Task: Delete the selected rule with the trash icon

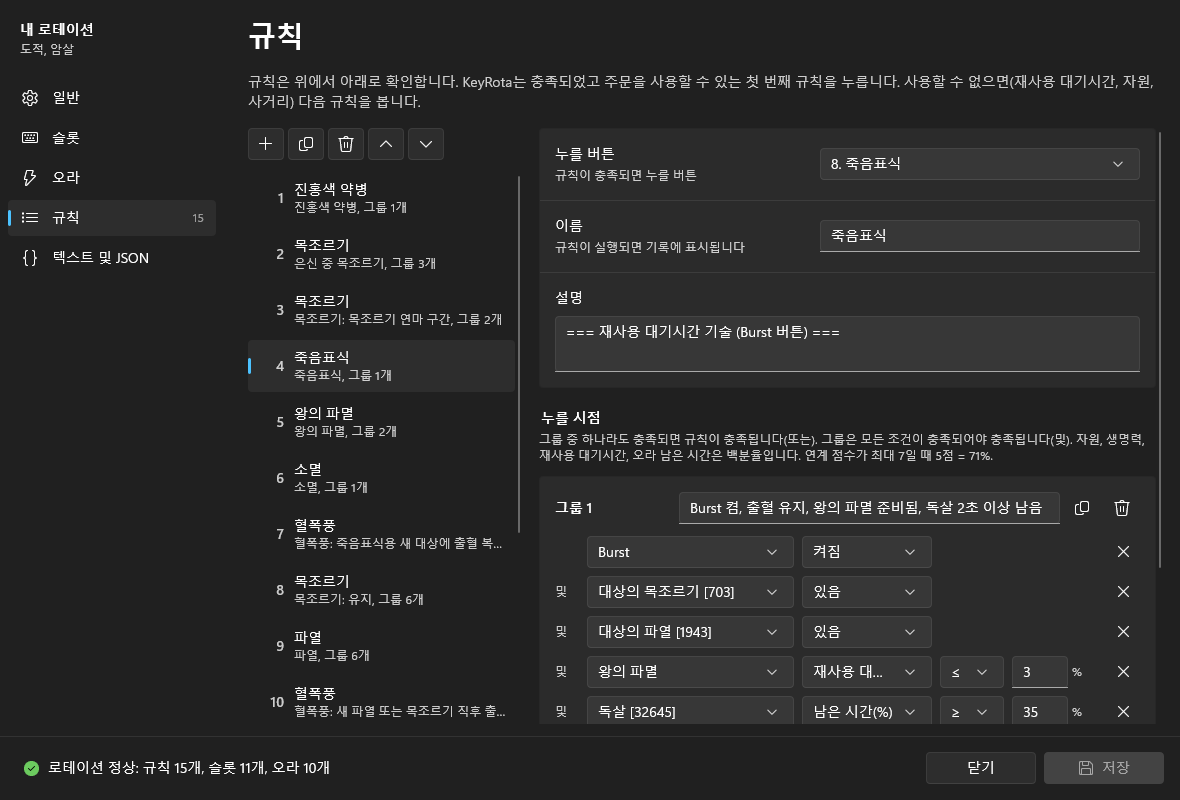Action: pos(345,144)
